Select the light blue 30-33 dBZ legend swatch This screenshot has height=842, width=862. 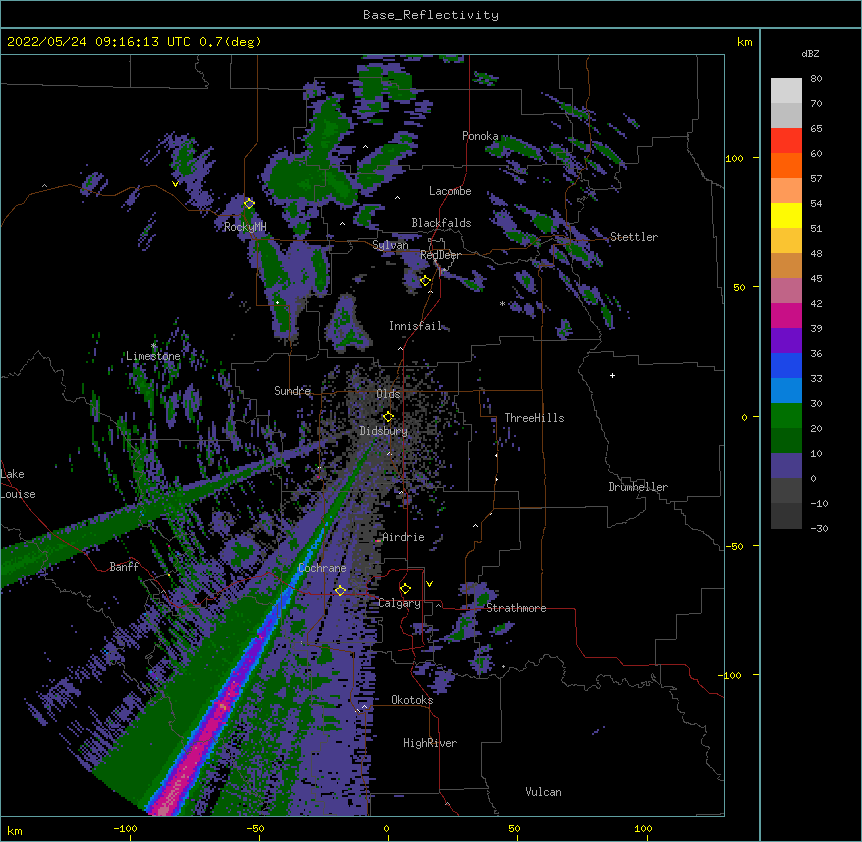pyautogui.click(x=786, y=390)
